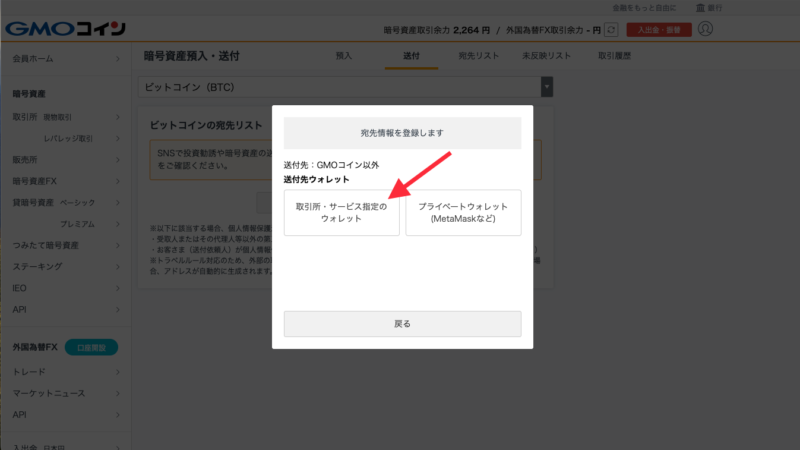This screenshot has width=800, height=450.
Task: Select 取引所・サービス指定のウォレット option
Action: pyautogui.click(x=341, y=213)
